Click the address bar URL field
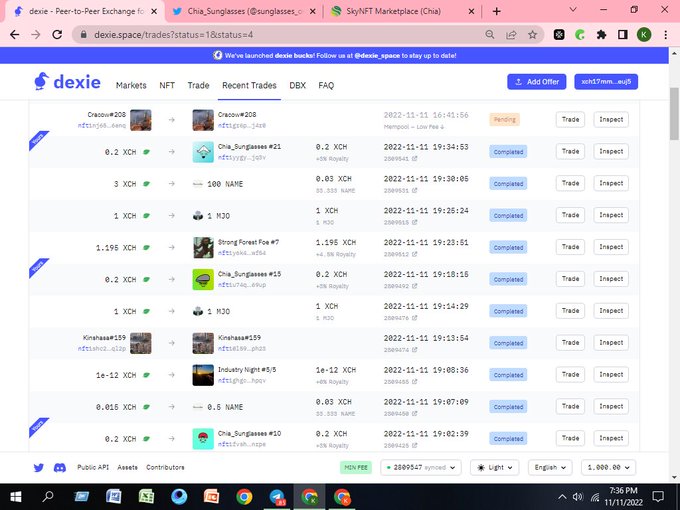680x510 pixels. [x=278, y=35]
